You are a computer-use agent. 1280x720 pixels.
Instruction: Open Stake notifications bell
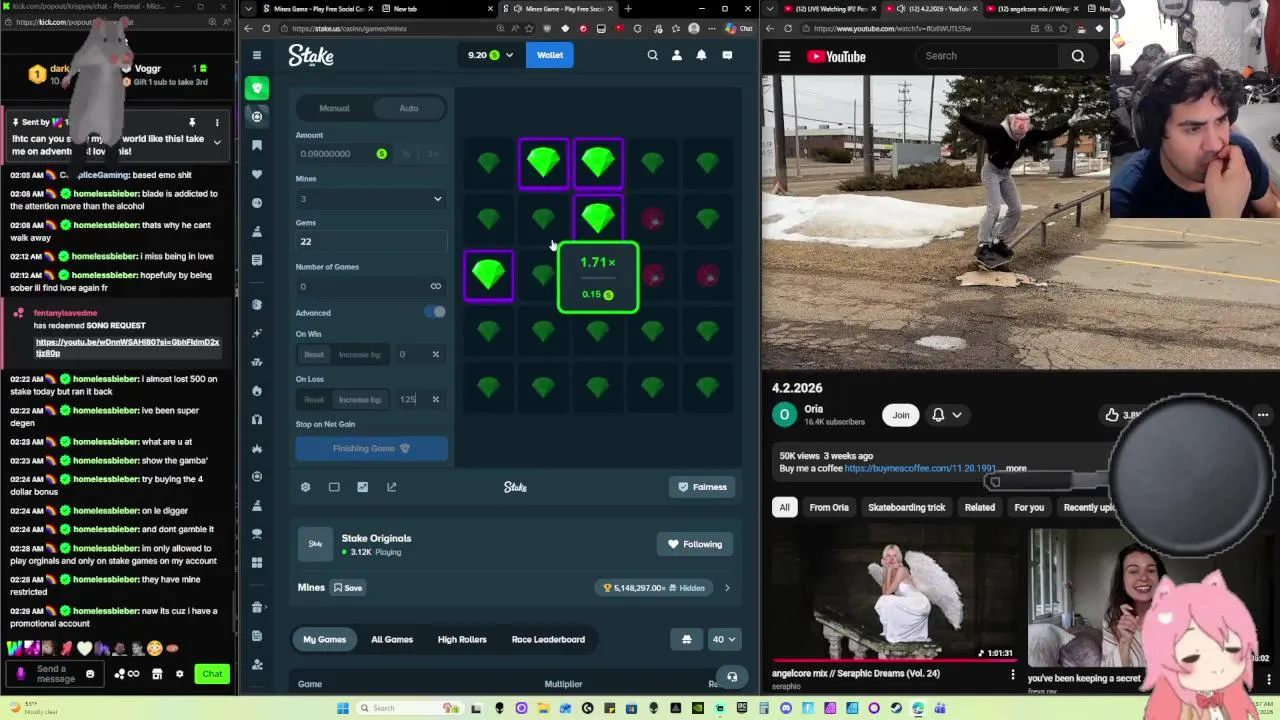tap(701, 55)
